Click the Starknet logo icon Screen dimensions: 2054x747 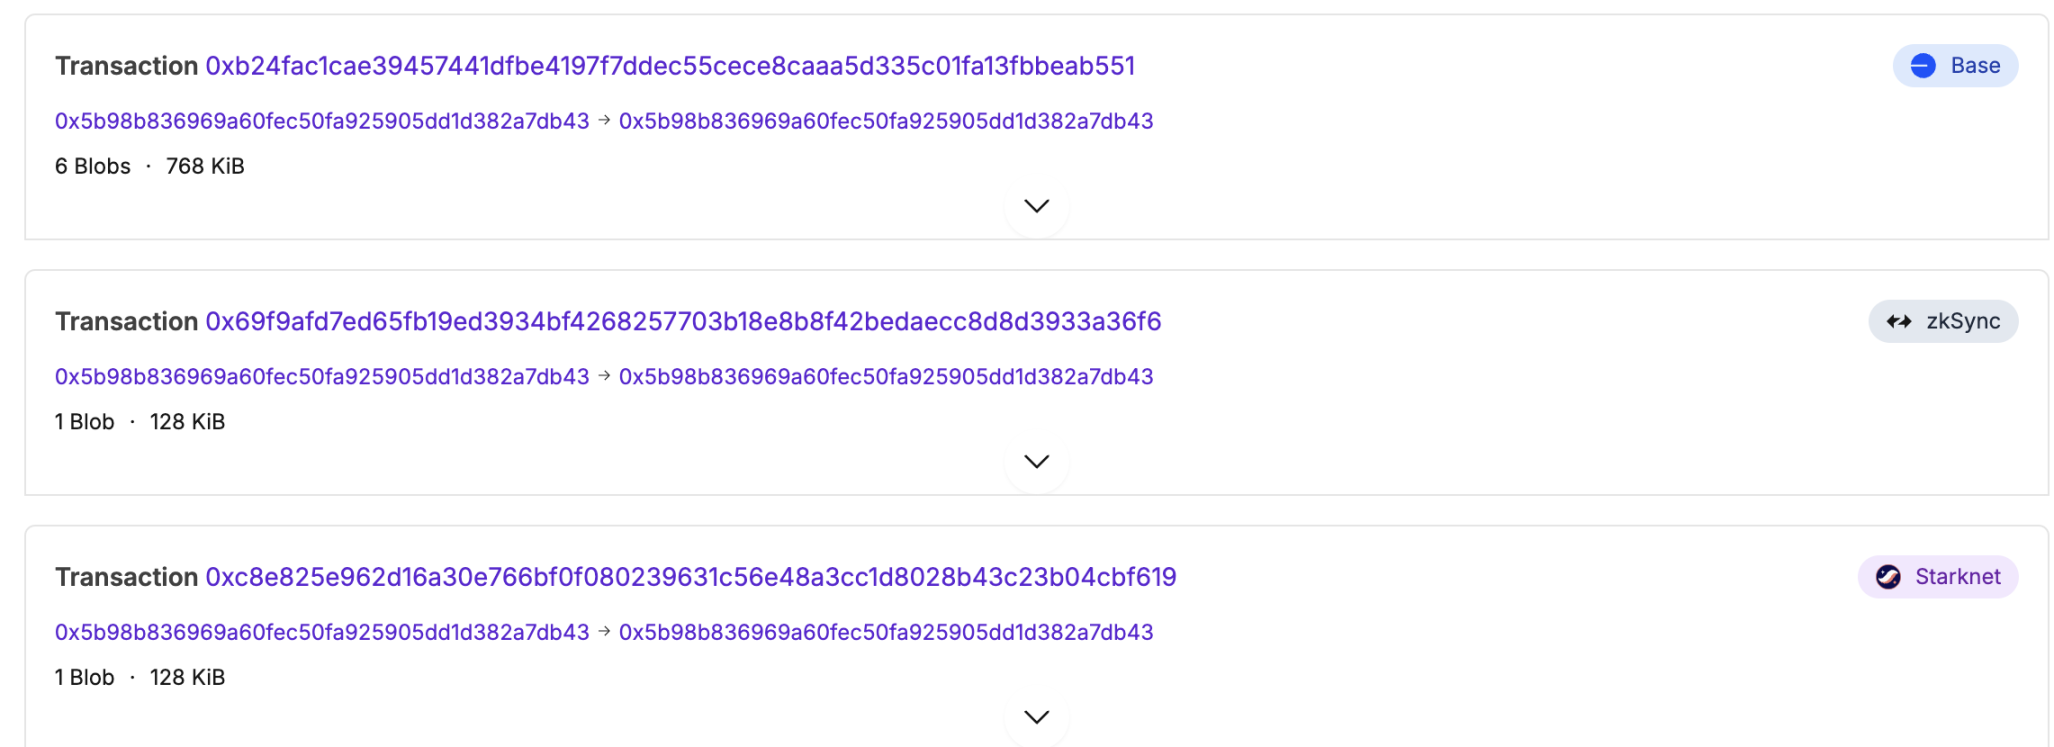[1887, 577]
